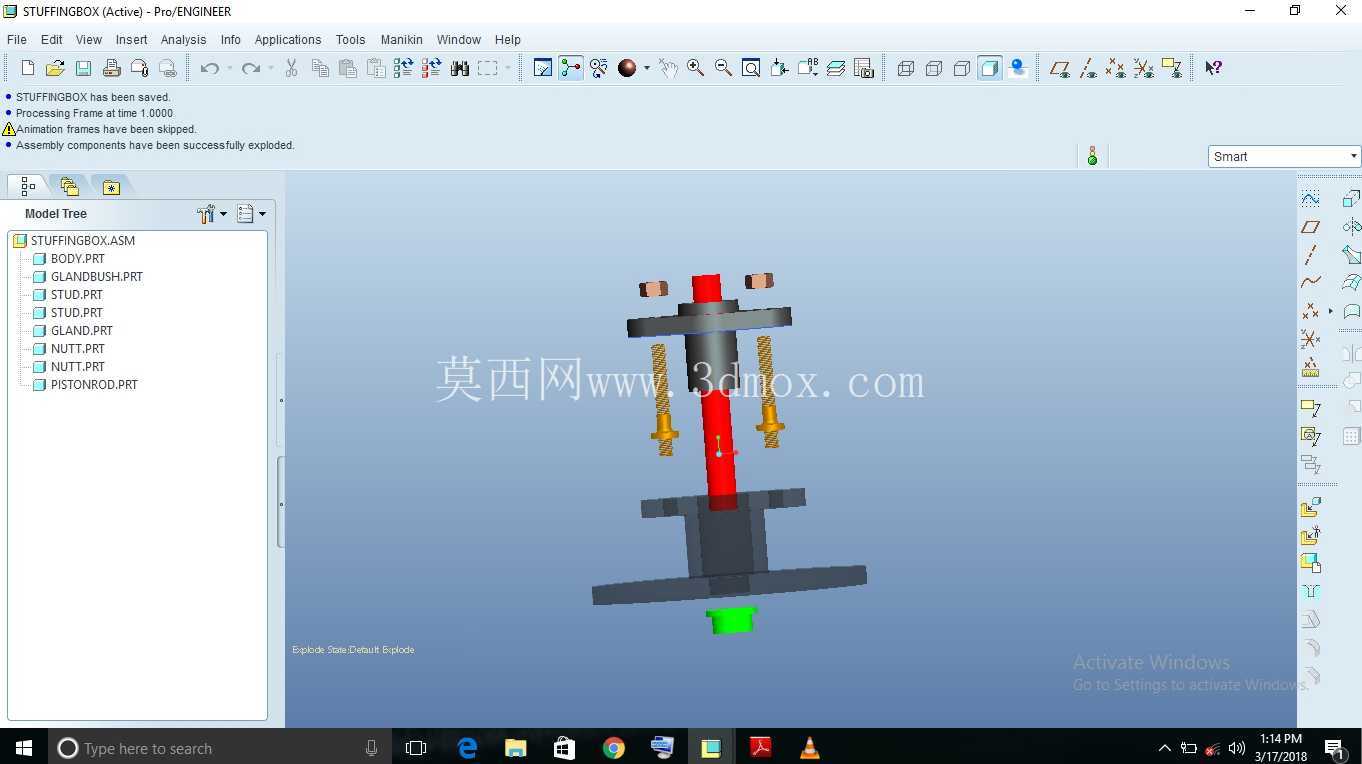Click the appearance color sphere swatch
The image size is (1362, 764).
627,68
